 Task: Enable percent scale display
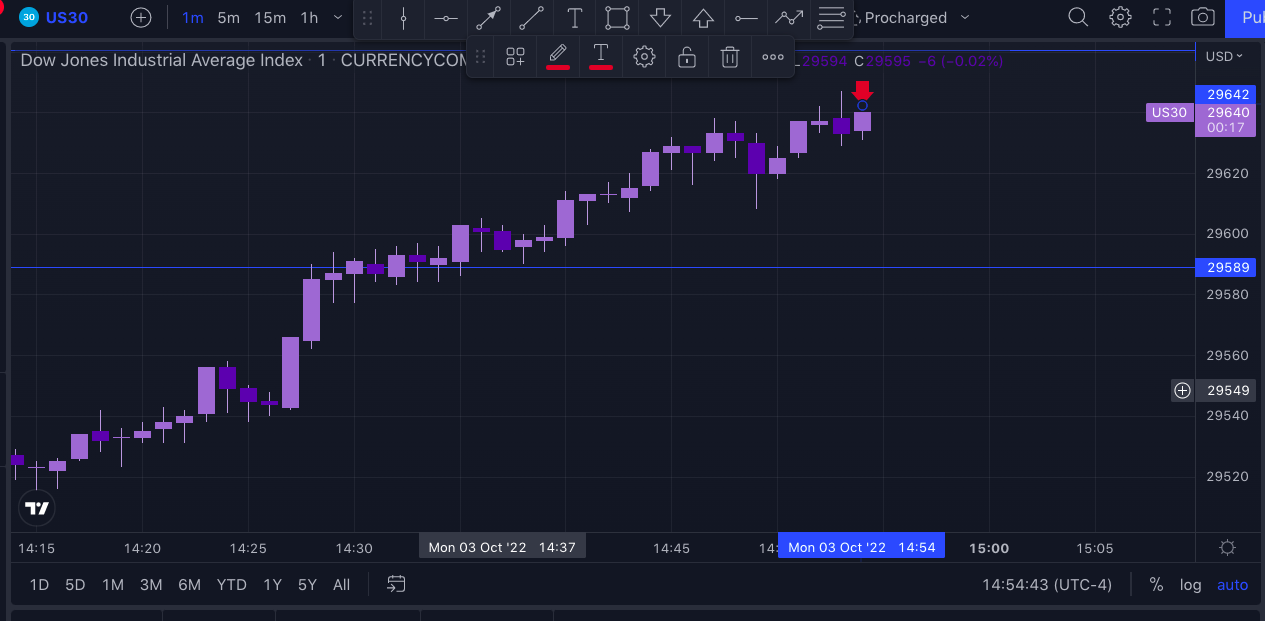[1155, 584]
